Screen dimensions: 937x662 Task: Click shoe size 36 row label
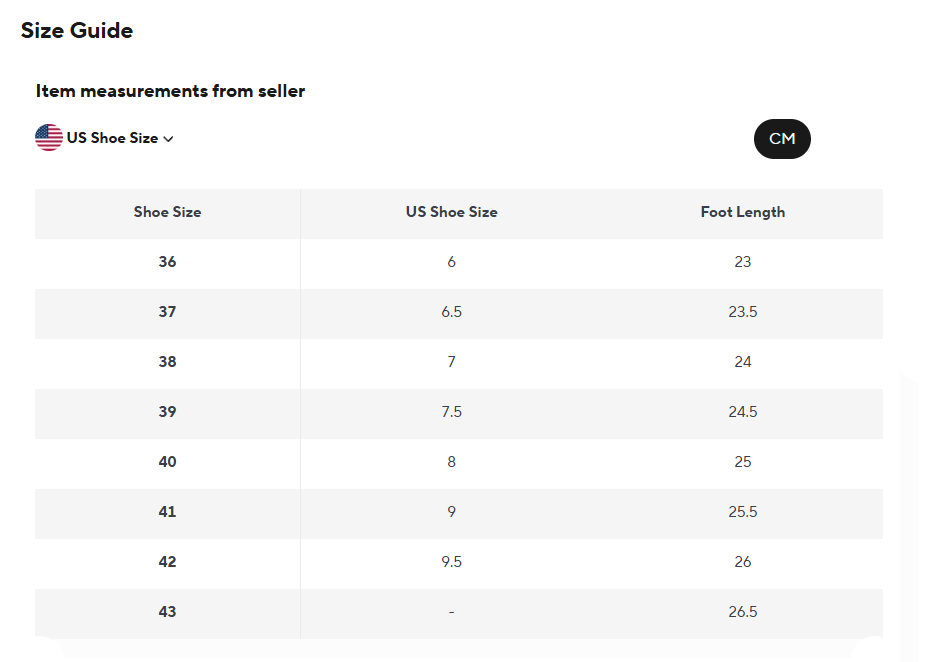pyautogui.click(x=167, y=262)
